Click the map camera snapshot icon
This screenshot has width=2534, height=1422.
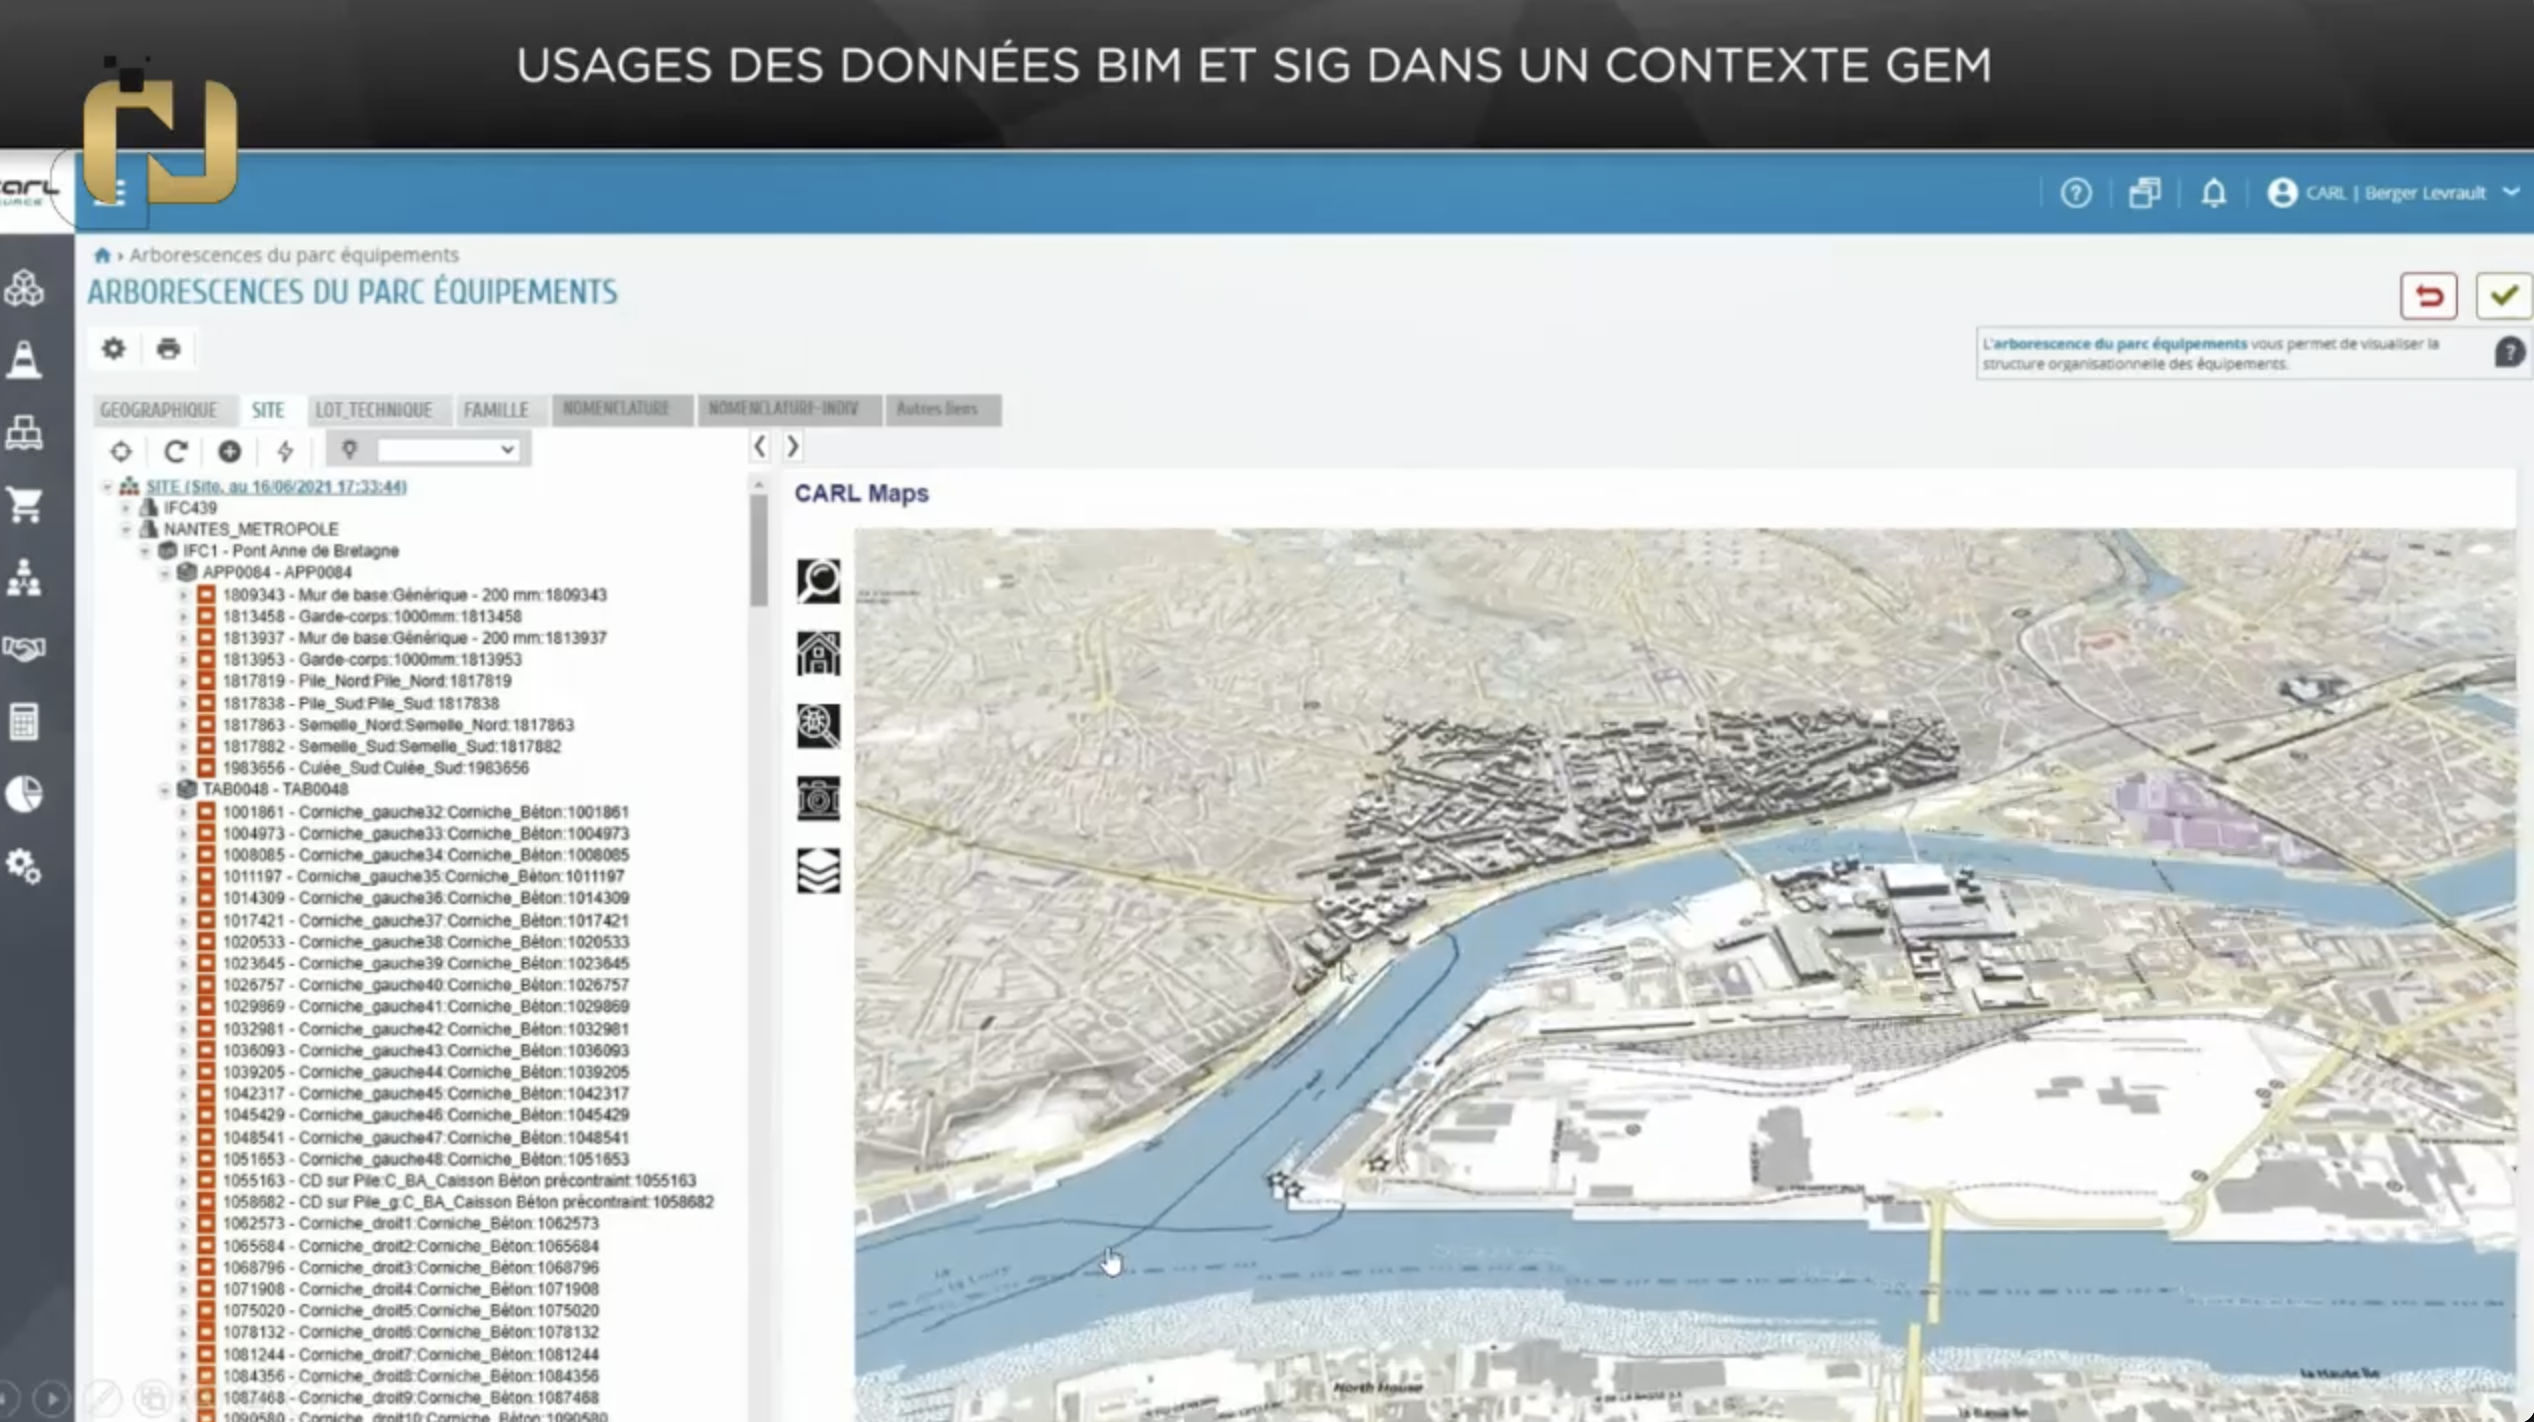(x=818, y=799)
